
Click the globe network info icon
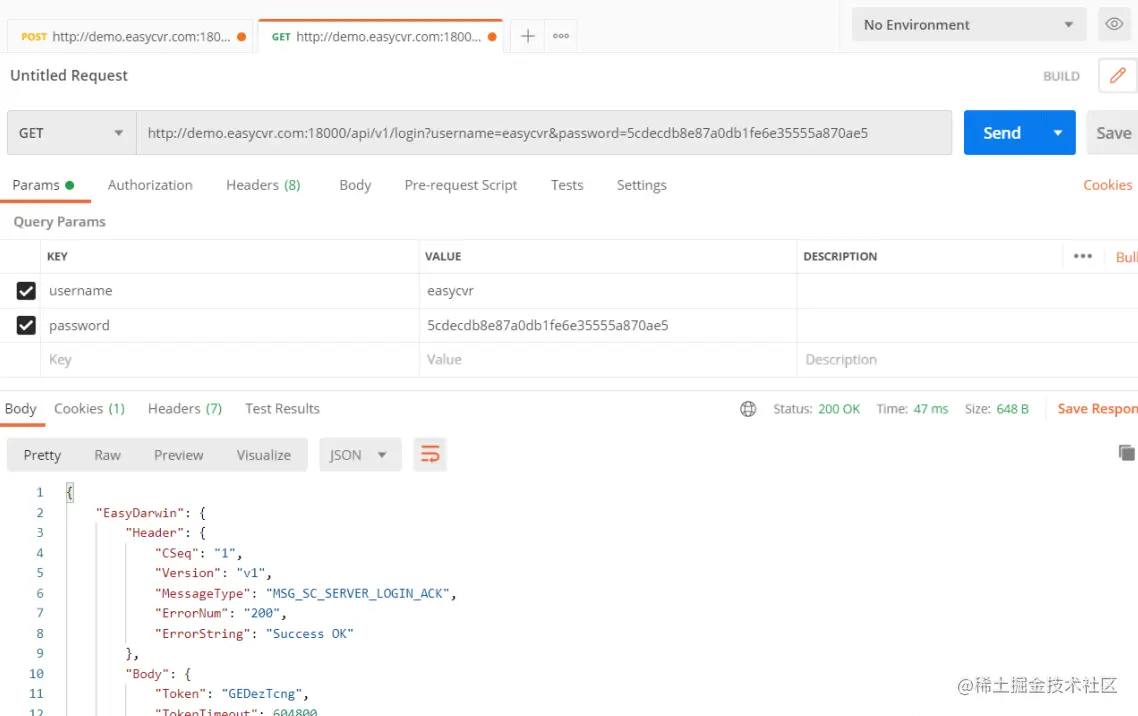[x=748, y=409]
